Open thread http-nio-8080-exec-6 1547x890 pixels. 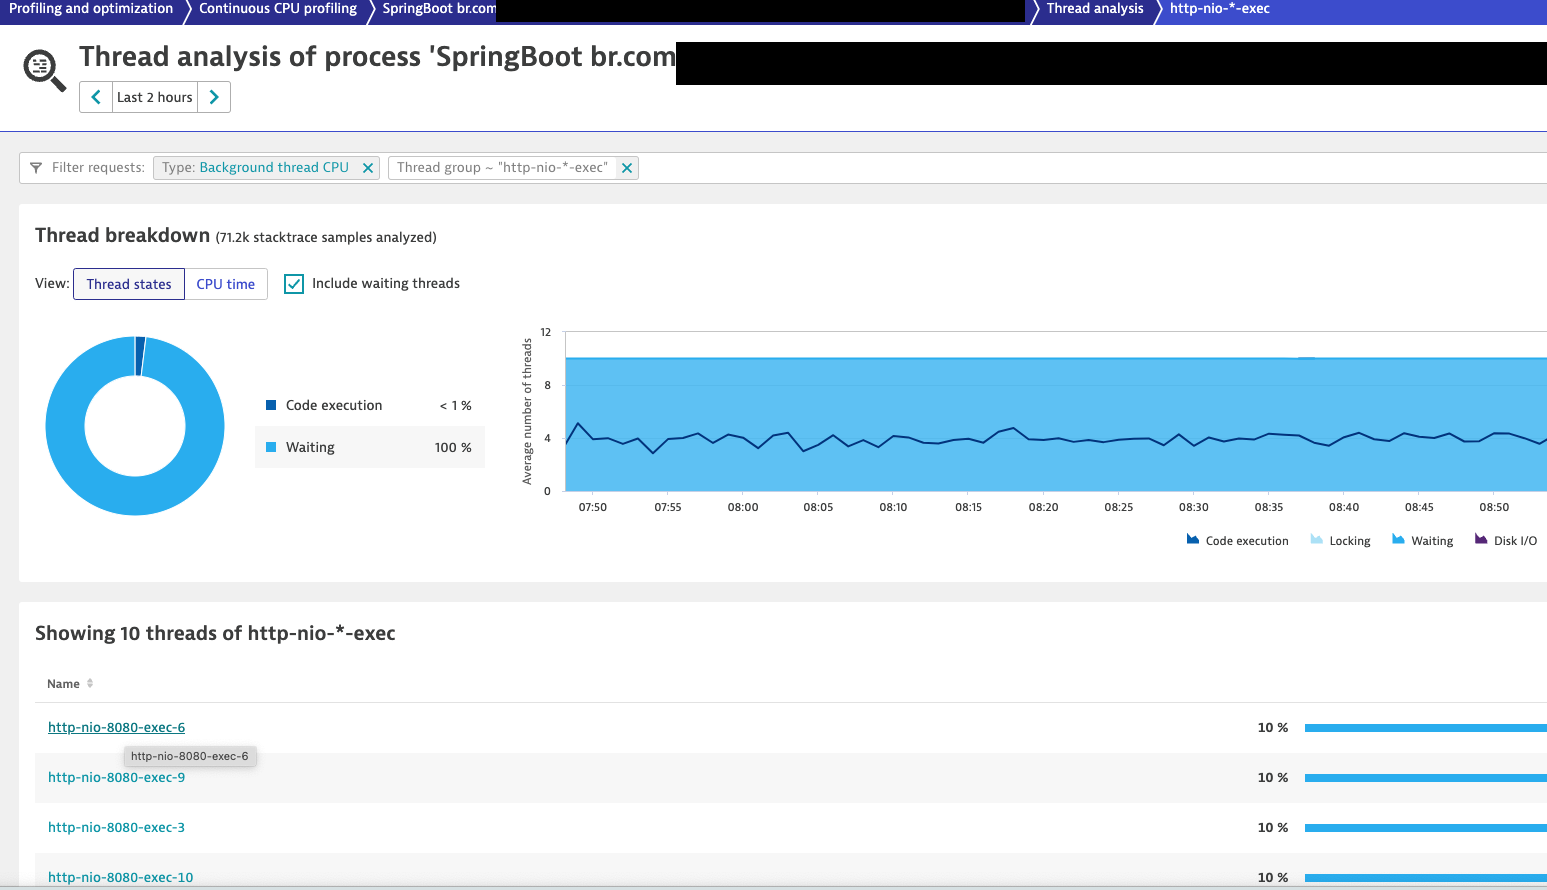116,727
